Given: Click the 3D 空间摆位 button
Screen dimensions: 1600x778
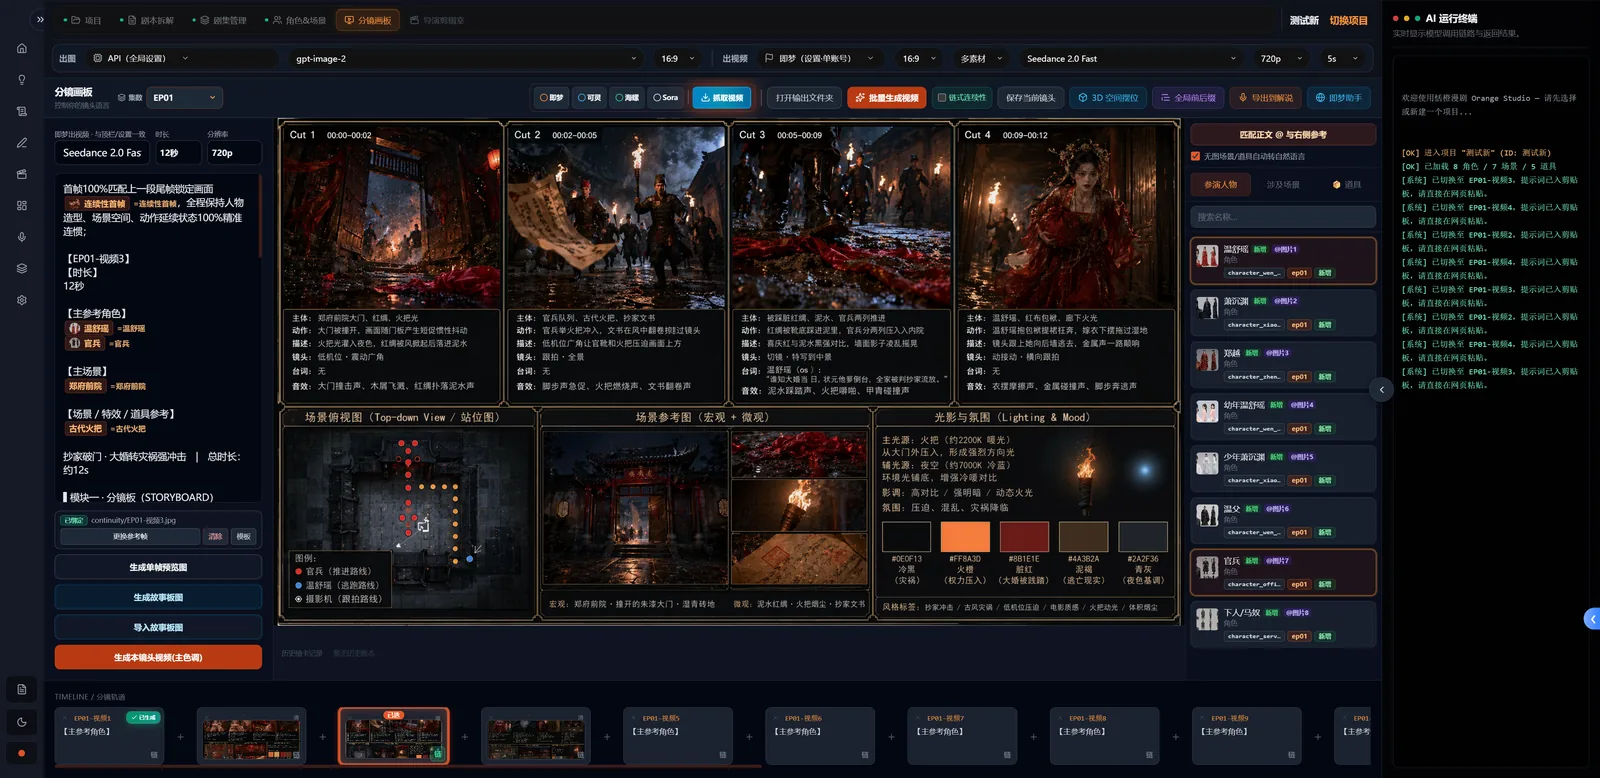Looking at the screenshot, I should pos(1108,98).
